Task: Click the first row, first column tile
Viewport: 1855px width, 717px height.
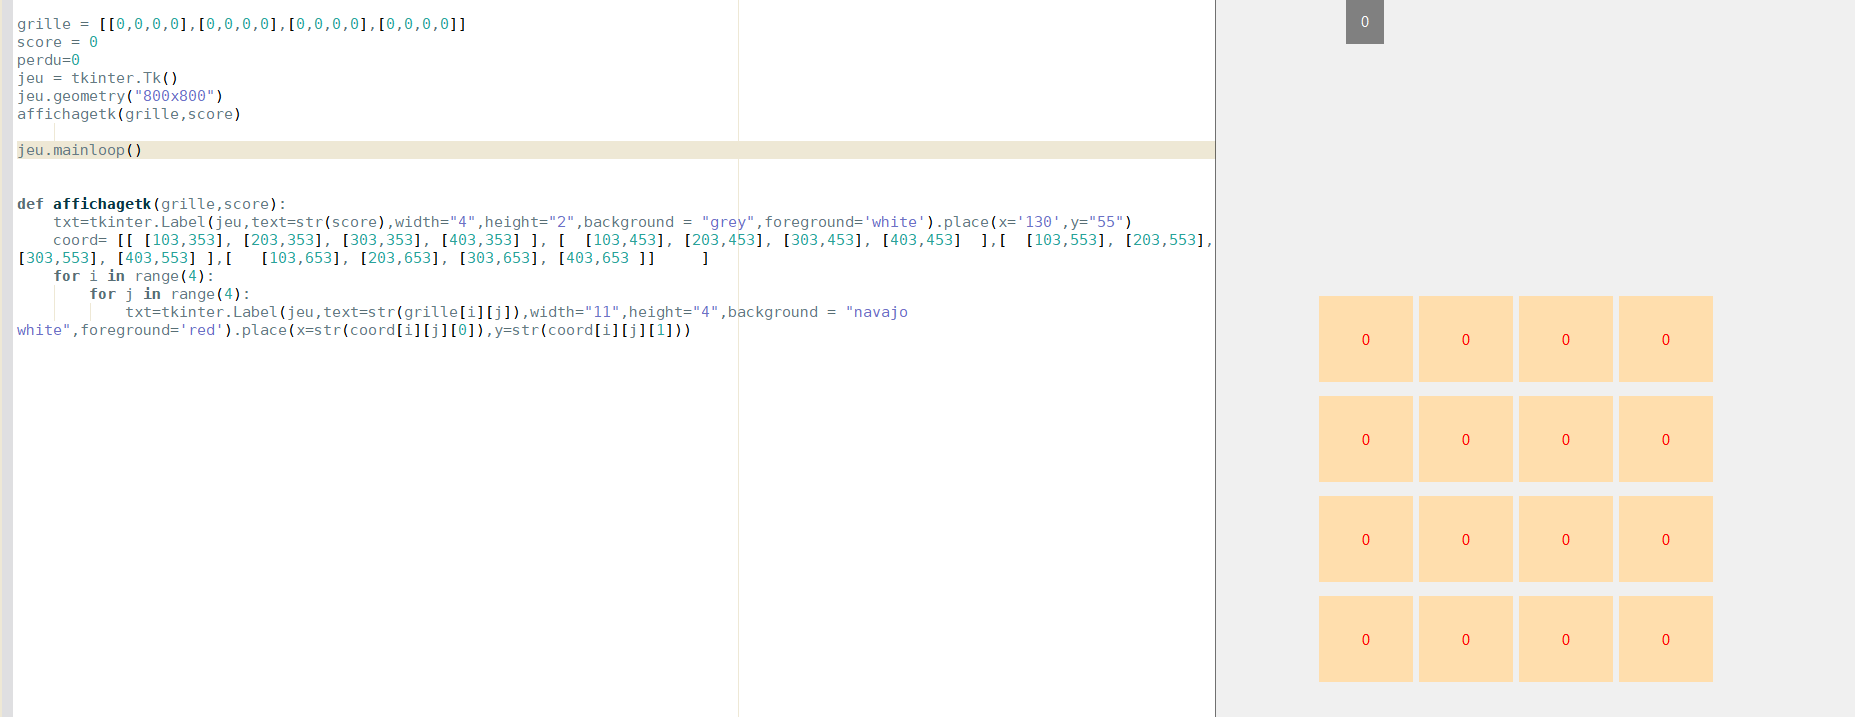Action: click(x=1365, y=339)
